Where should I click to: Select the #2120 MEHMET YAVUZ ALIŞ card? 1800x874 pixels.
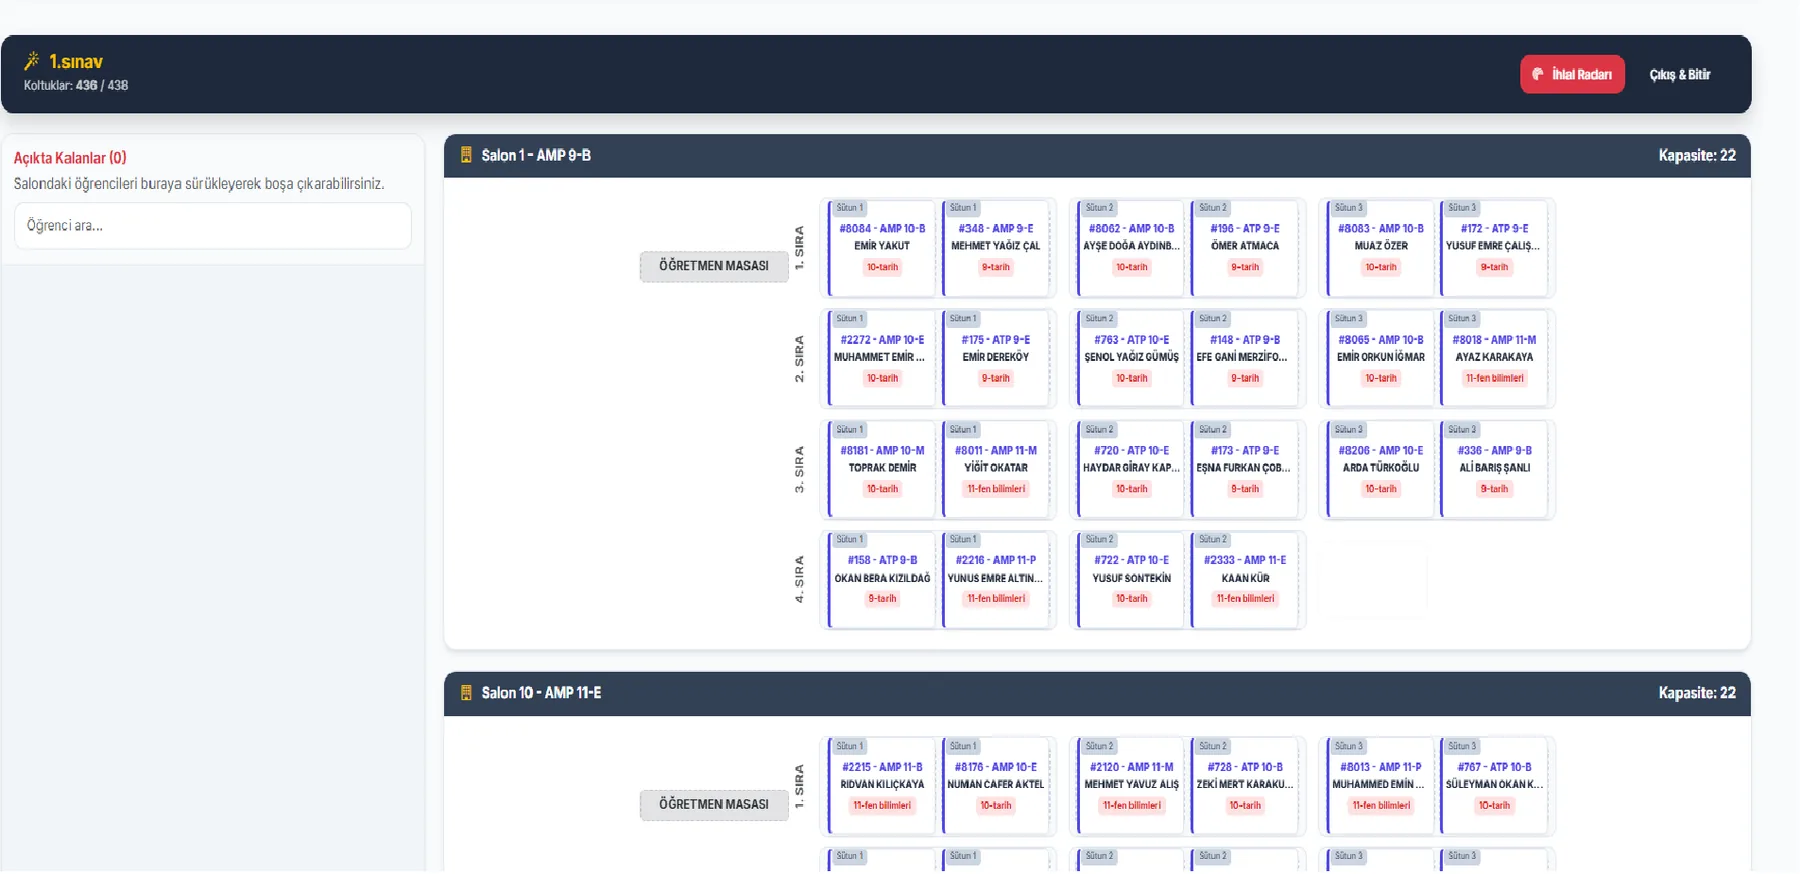coord(1132,787)
